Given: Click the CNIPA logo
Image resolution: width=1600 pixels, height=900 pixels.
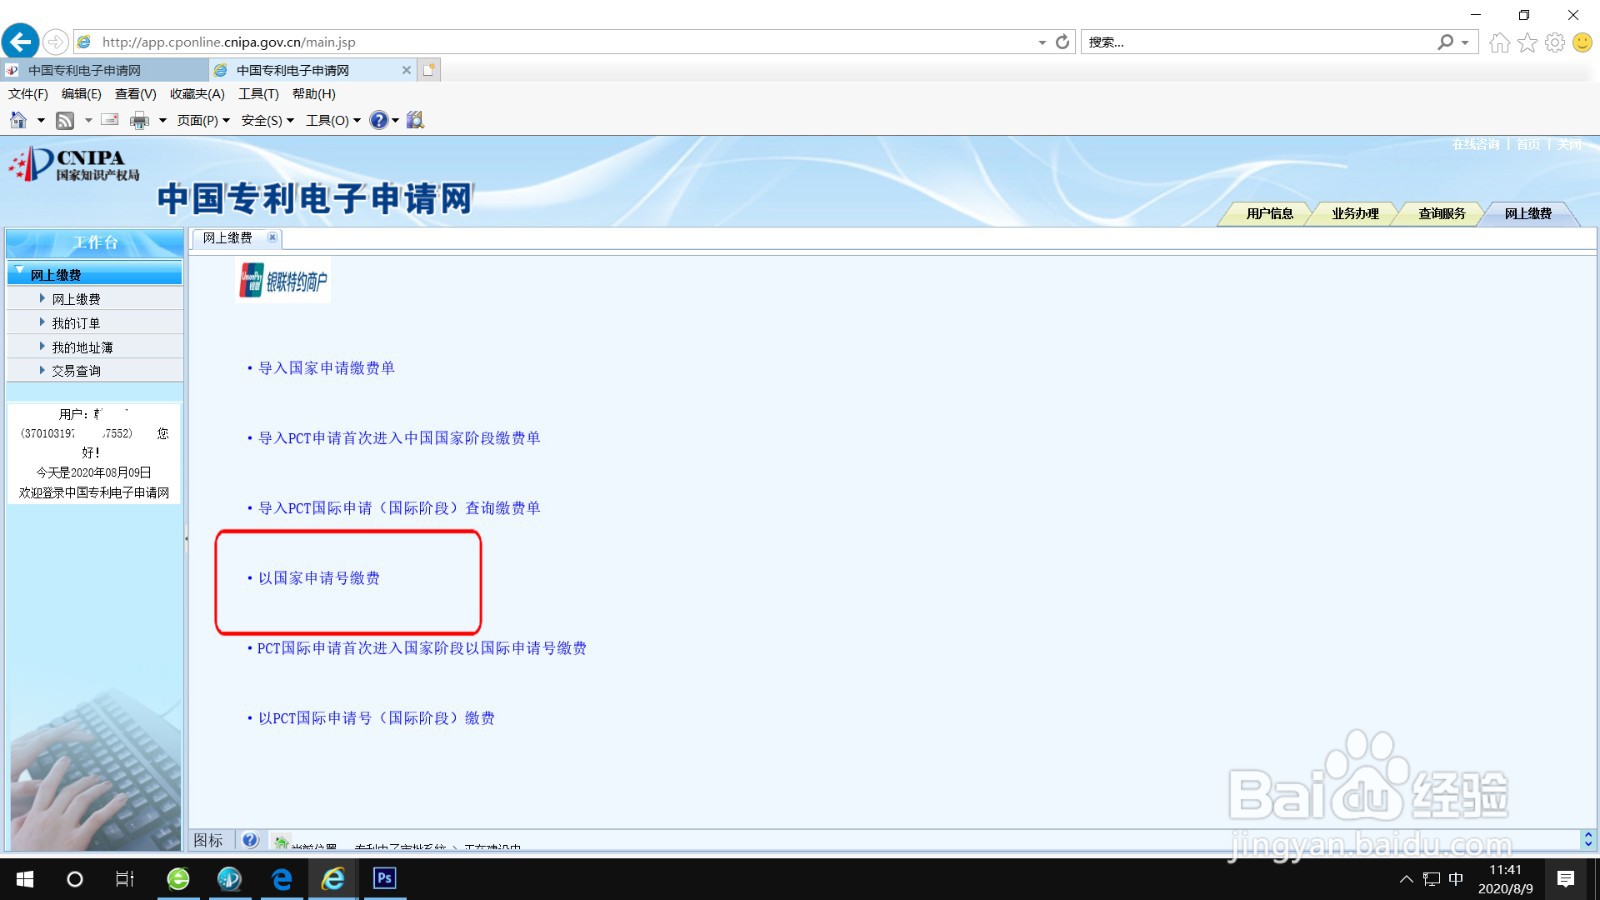Looking at the screenshot, I should [x=76, y=165].
